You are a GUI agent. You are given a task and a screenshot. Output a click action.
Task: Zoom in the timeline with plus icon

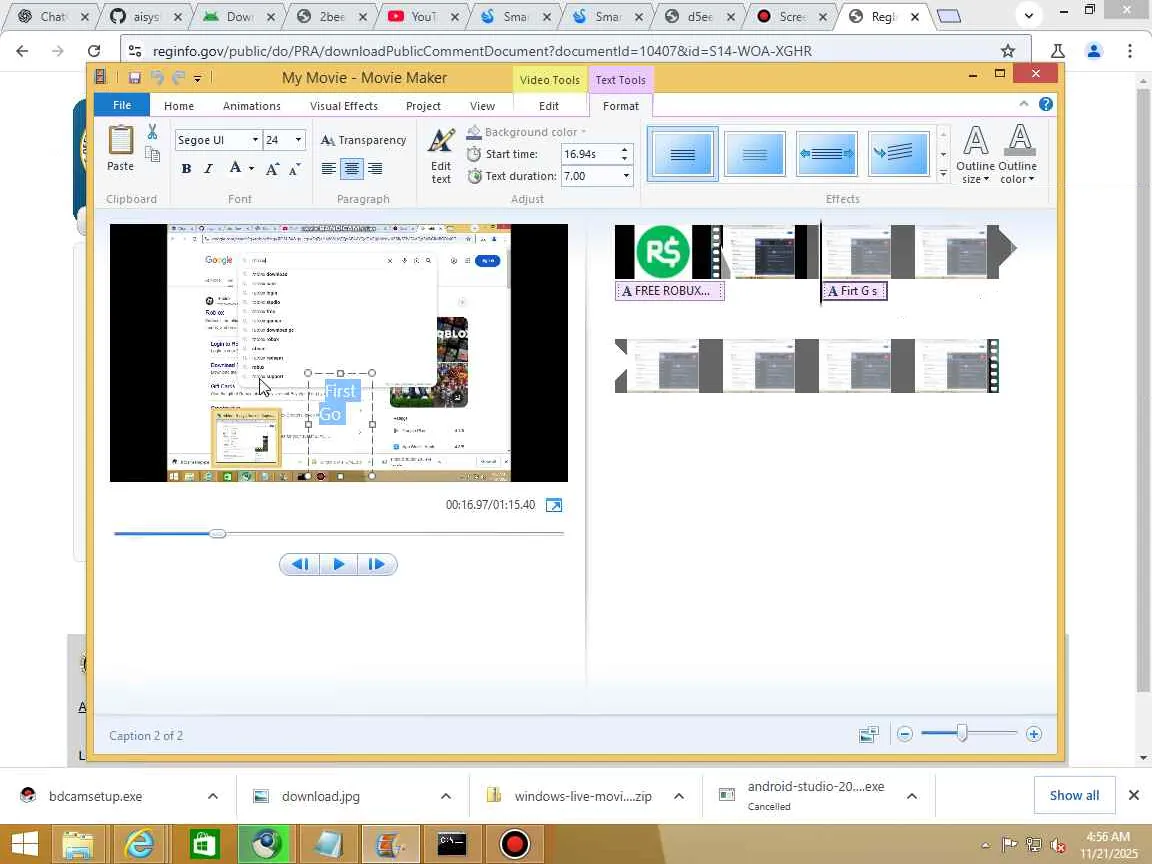pos(1034,734)
